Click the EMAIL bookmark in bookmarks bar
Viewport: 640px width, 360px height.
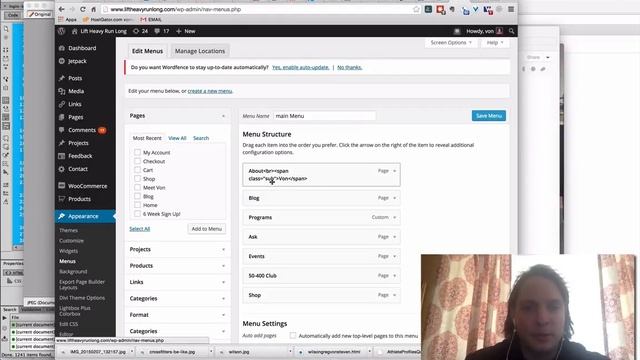click(151, 20)
